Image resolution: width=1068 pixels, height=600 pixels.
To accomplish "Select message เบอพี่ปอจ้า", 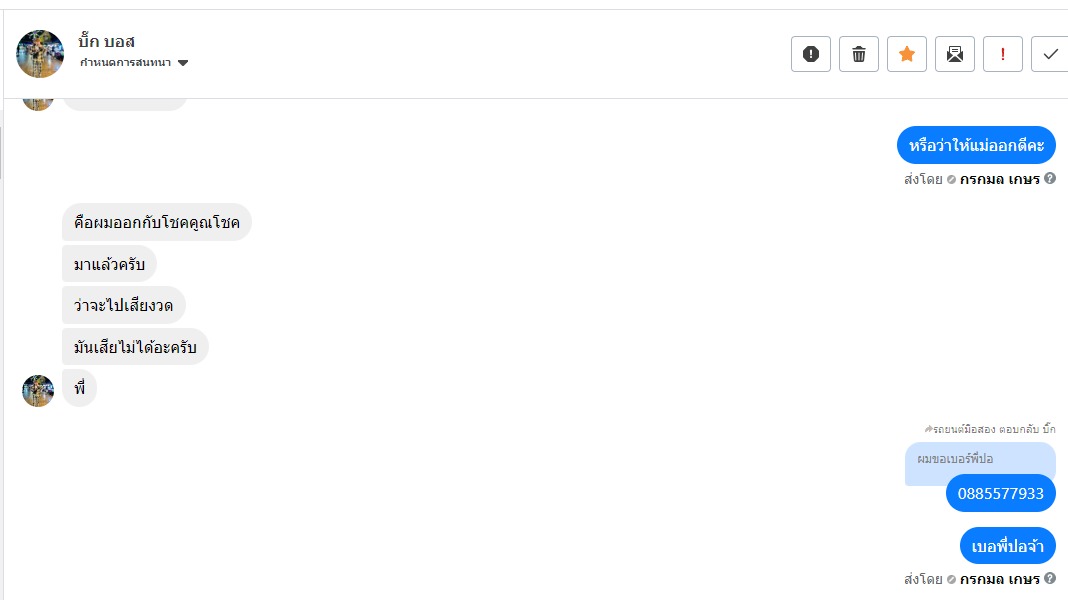I will pyautogui.click(x=1007, y=546).
